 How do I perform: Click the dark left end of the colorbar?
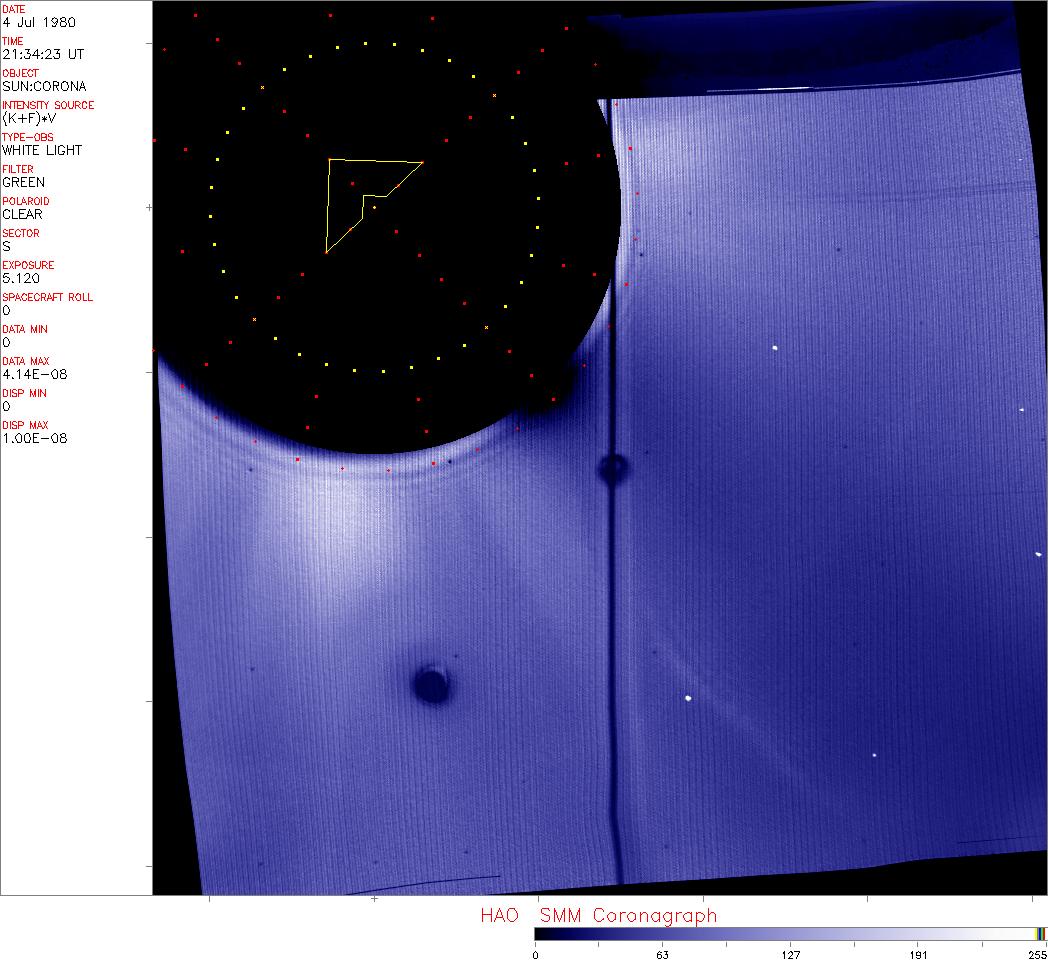coord(542,934)
